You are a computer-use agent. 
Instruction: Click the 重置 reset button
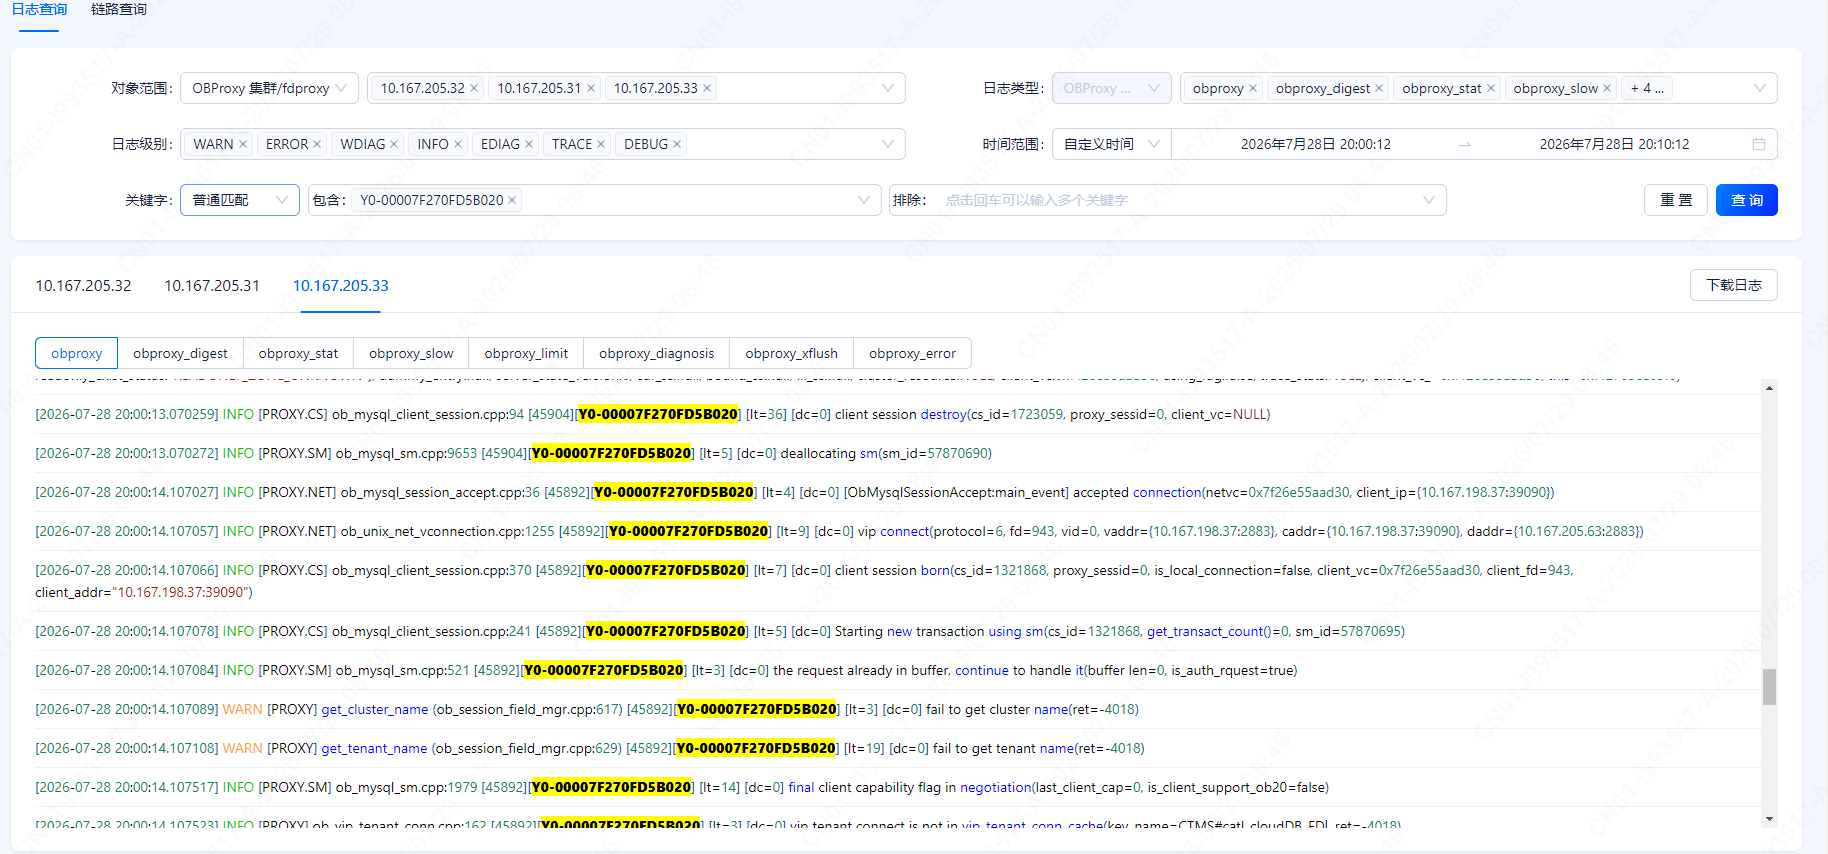point(1676,200)
